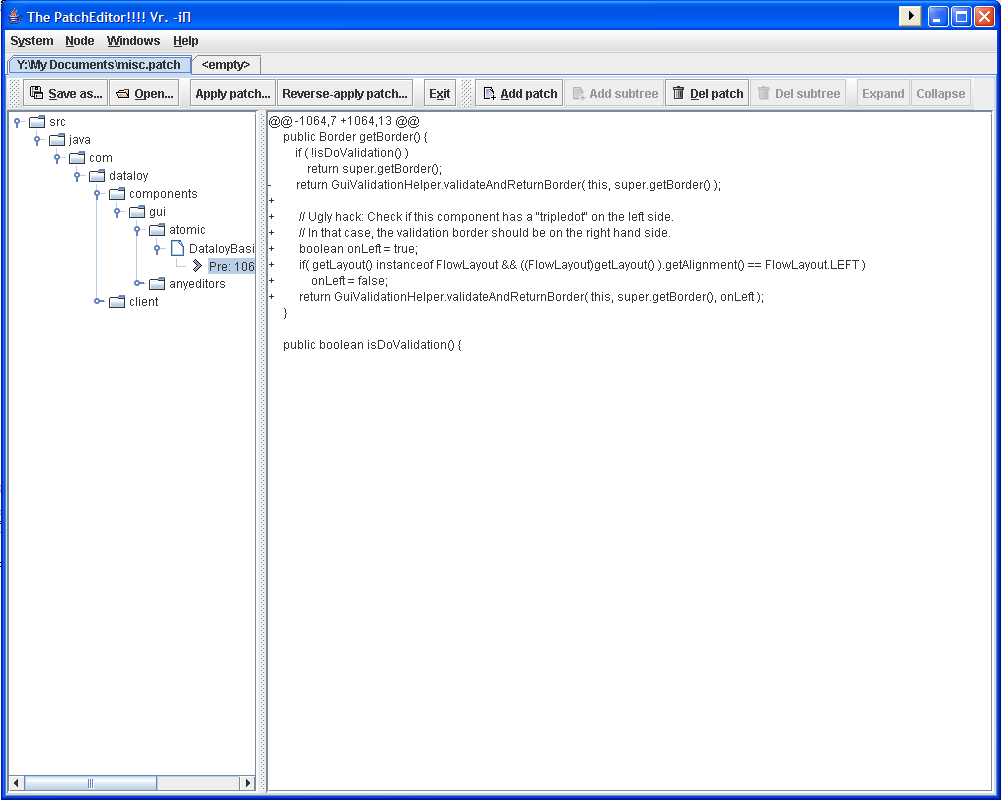Collapse the dataloy tree node
This screenshot has width=1001, height=800.
tap(77, 176)
